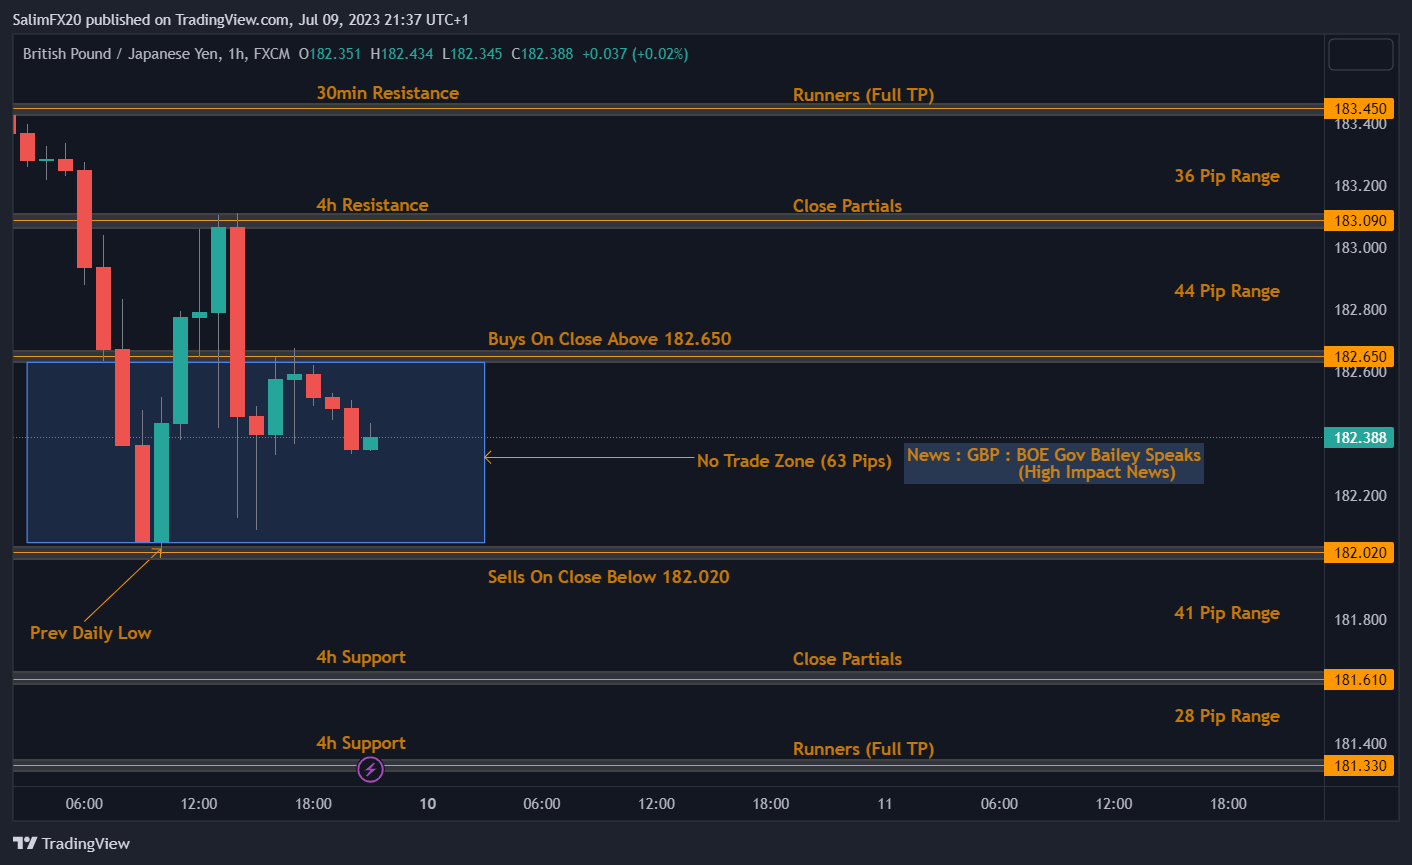Click the 183.450 price level label

1359,109
